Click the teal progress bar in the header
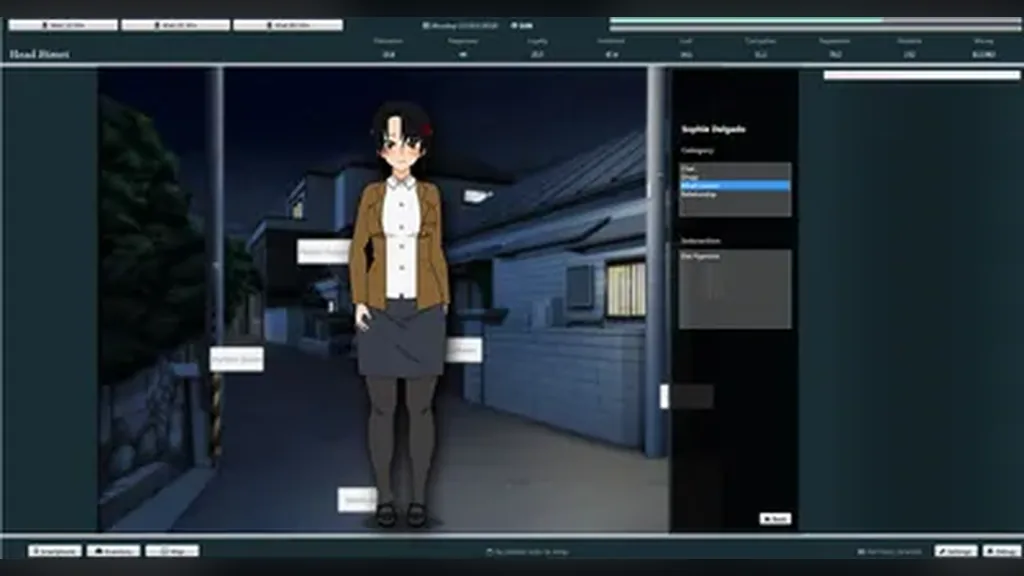Screen dimensions: 1024x576 pos(815,21)
